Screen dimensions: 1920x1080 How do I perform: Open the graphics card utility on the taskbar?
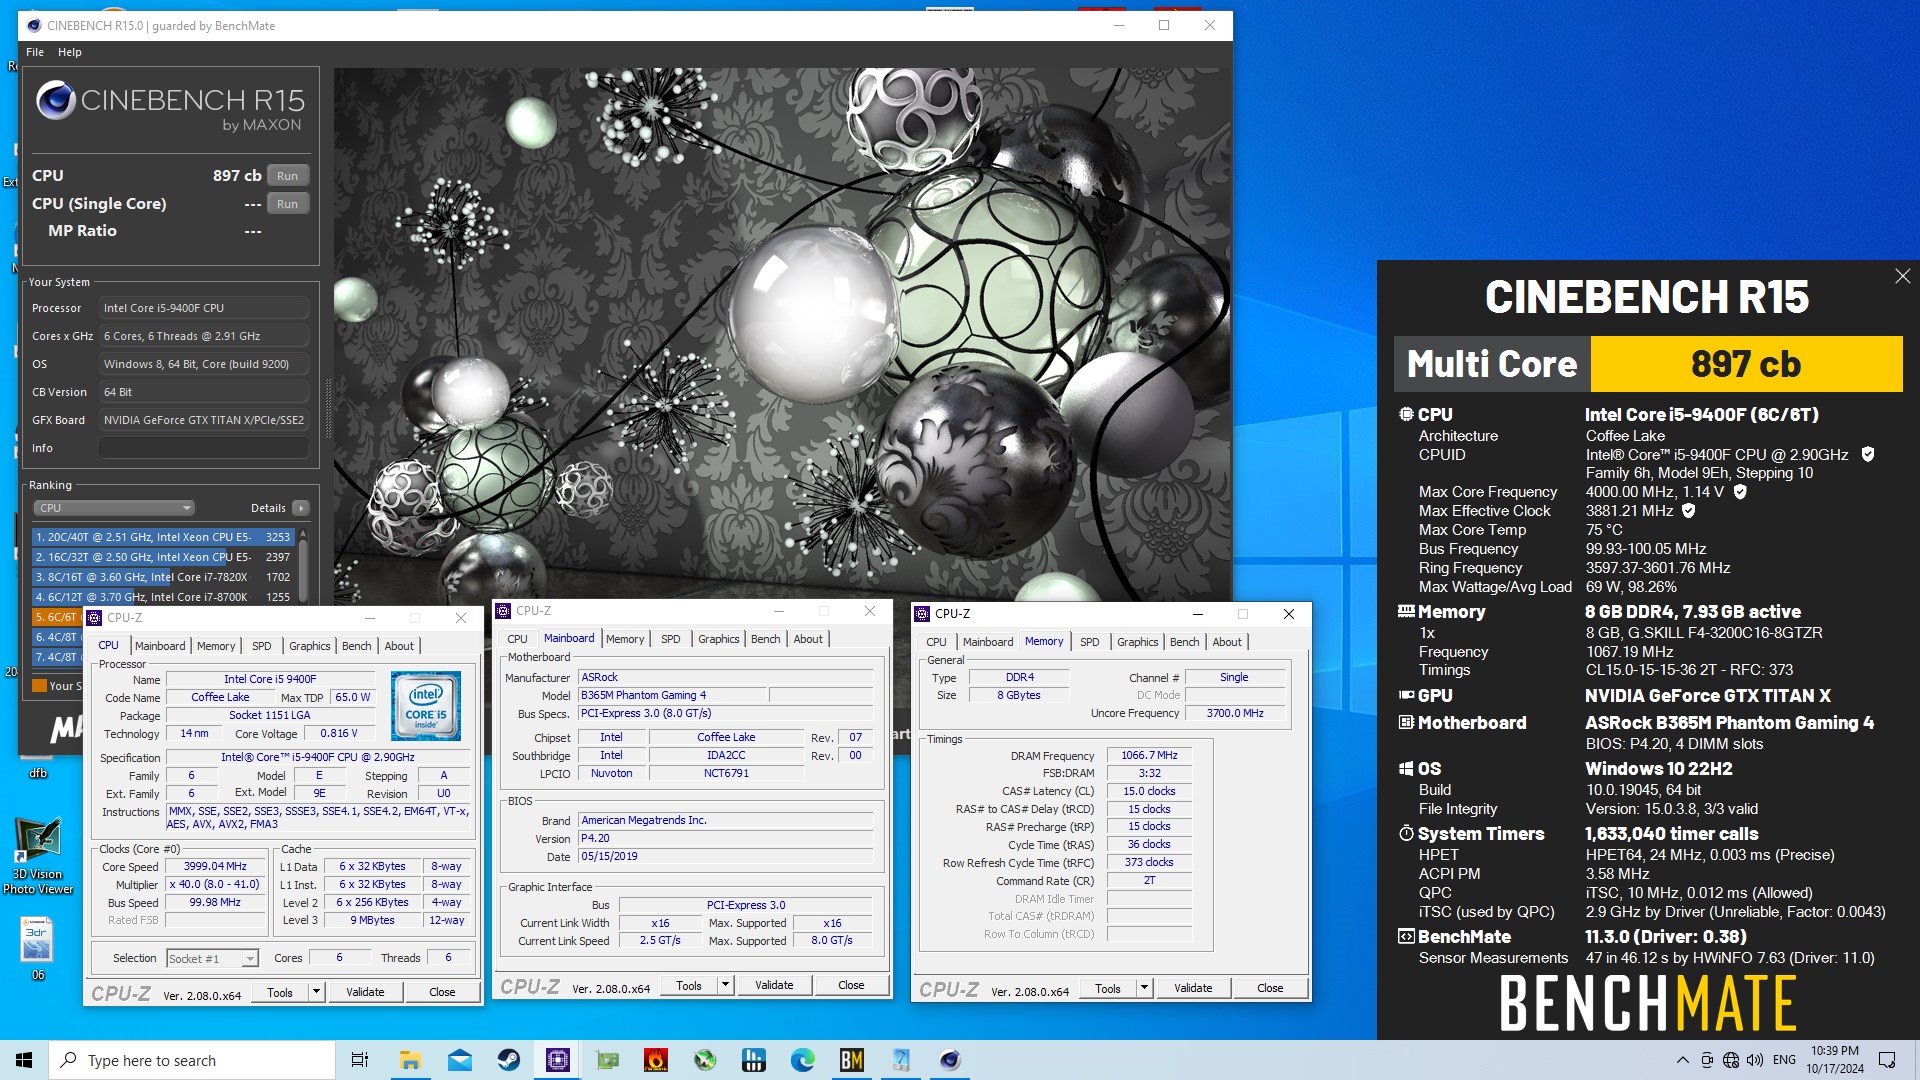point(607,1060)
